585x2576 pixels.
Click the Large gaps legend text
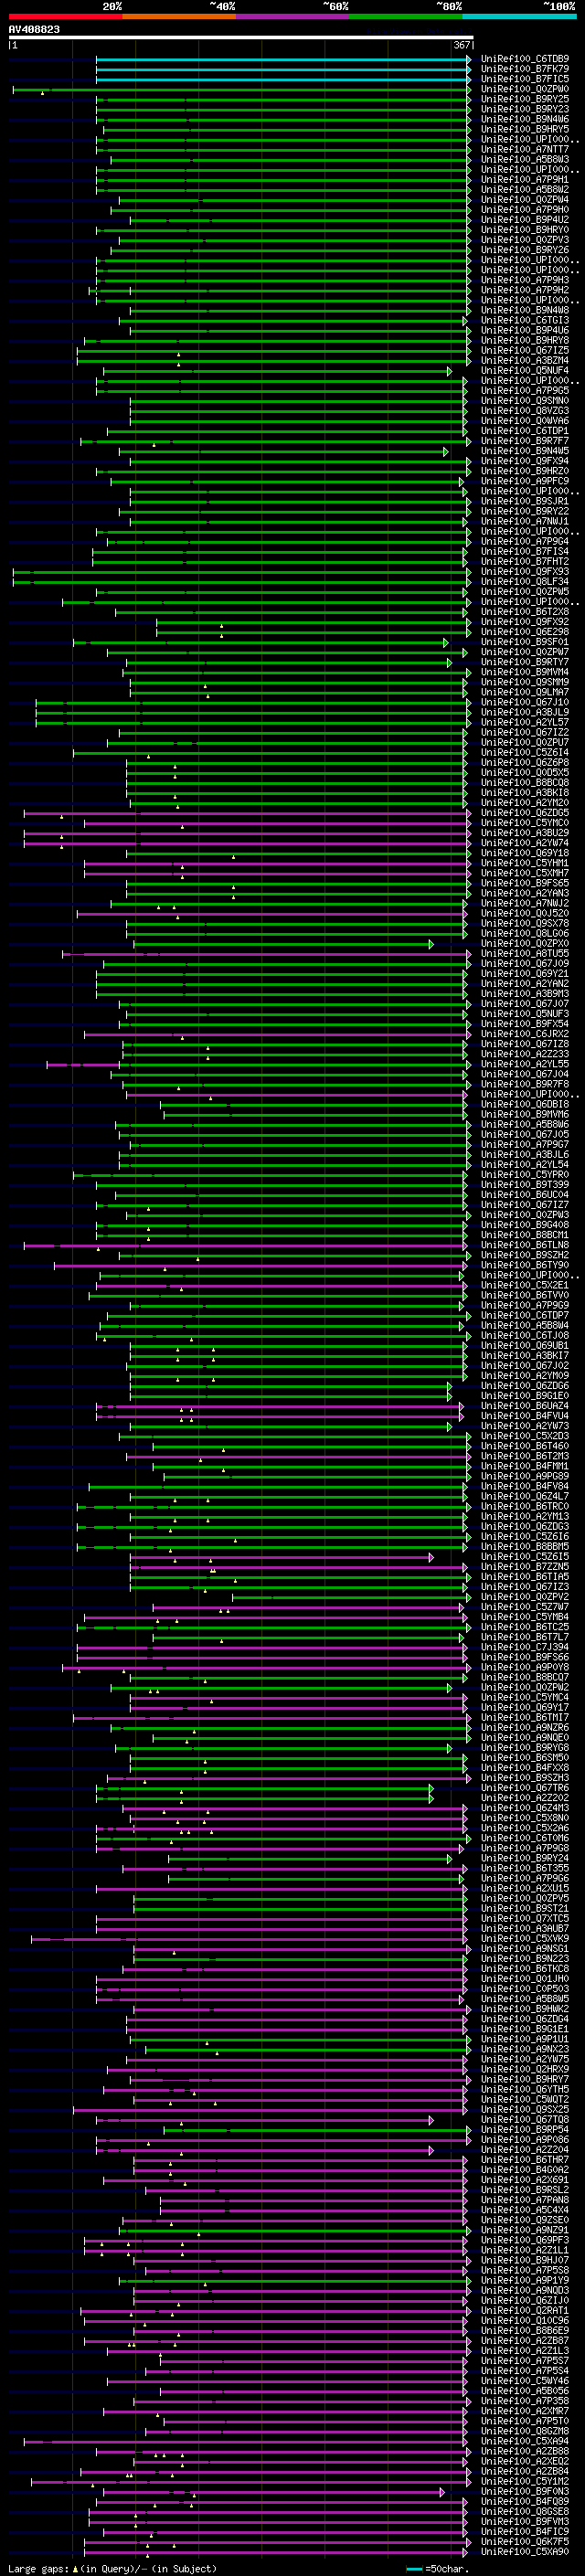point(39,2568)
